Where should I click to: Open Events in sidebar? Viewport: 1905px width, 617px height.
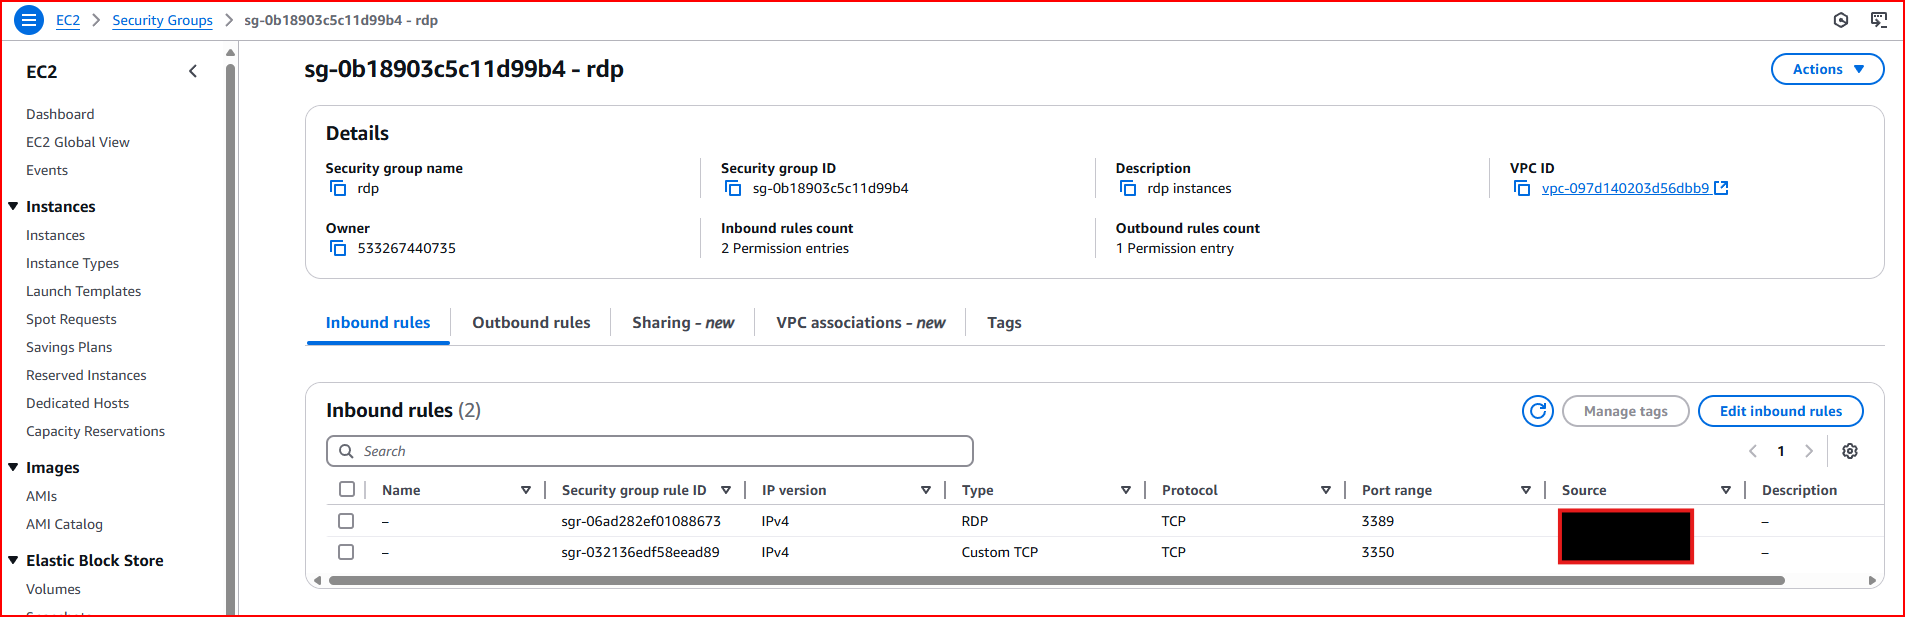[47, 170]
